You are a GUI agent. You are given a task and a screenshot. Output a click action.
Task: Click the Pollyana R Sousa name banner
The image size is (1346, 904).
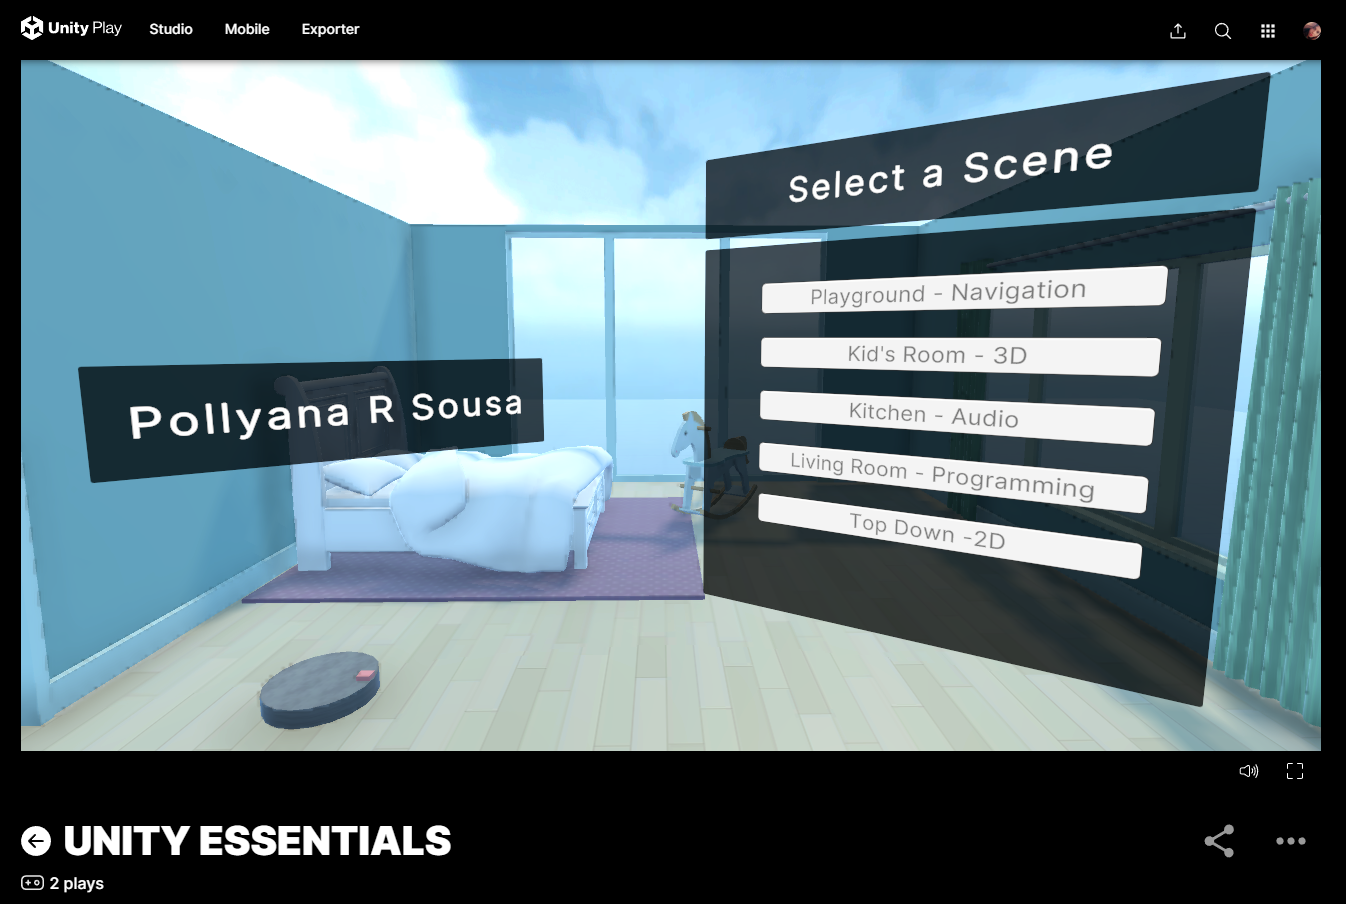click(x=312, y=418)
